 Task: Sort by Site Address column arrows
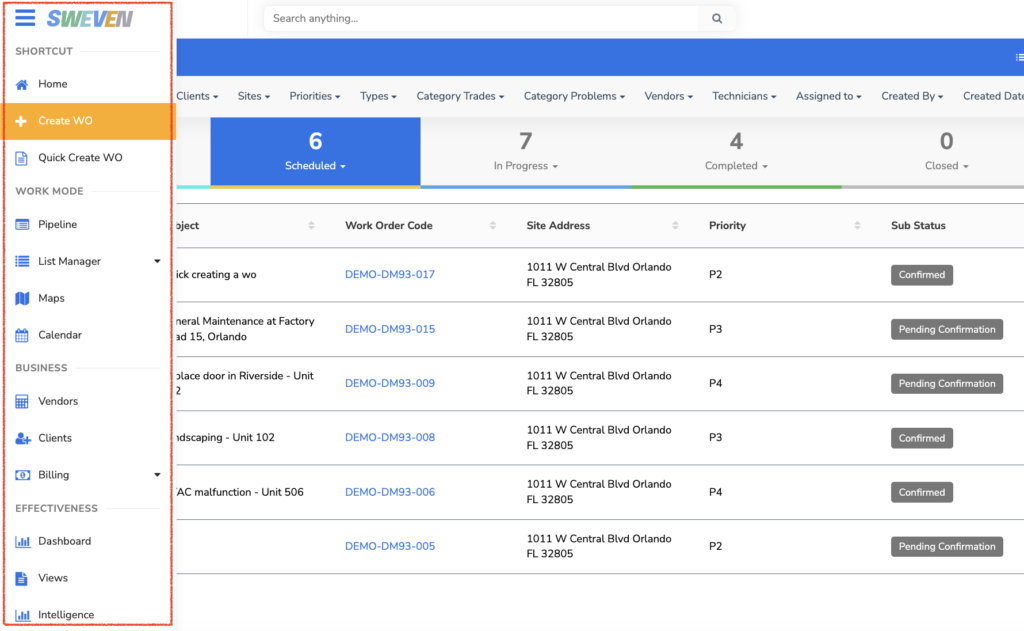pos(675,225)
